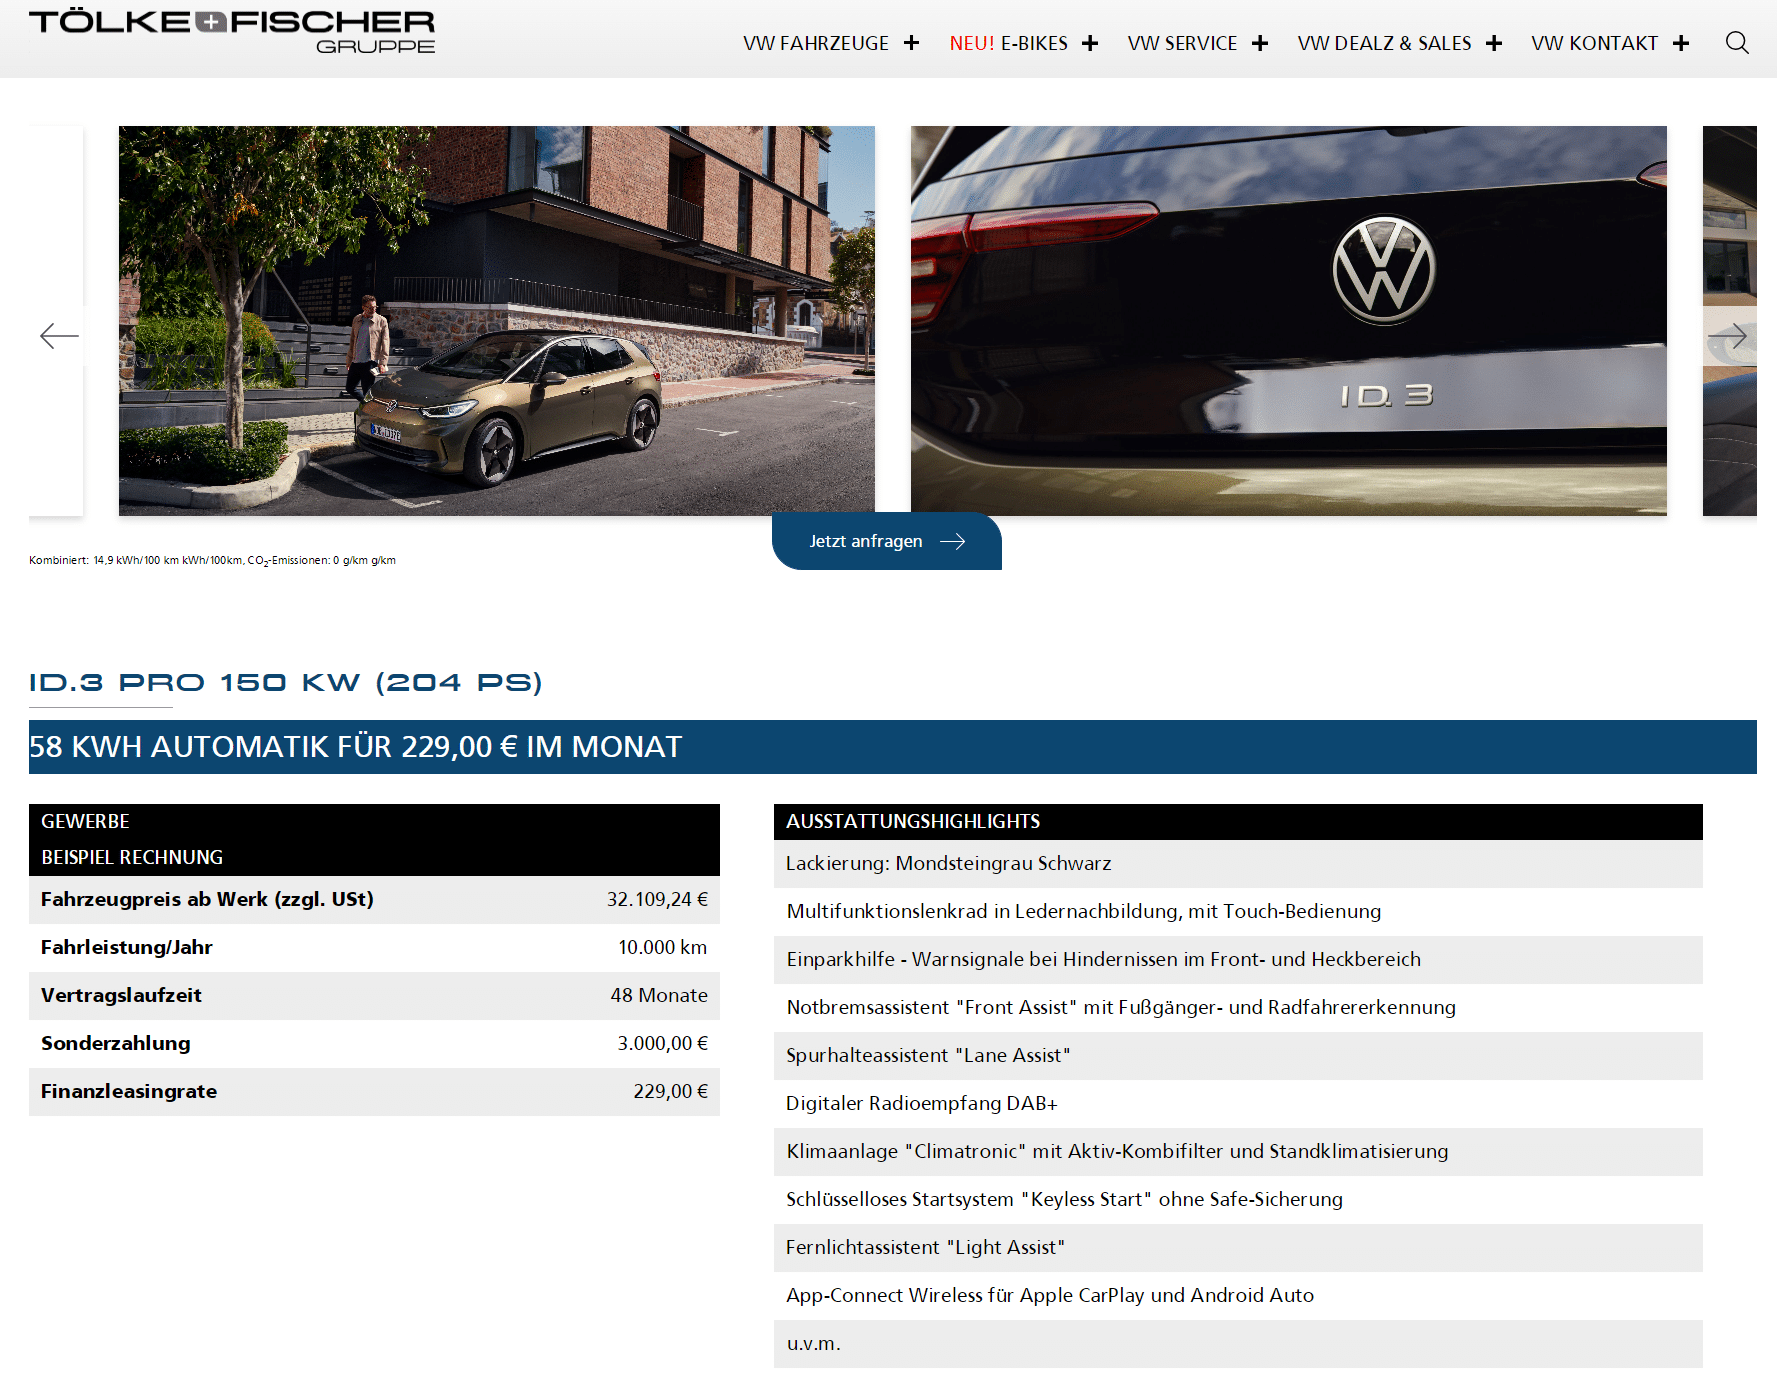
Task: Select Digitaler Radioempfang DAB+ row
Action: [x=1238, y=1103]
